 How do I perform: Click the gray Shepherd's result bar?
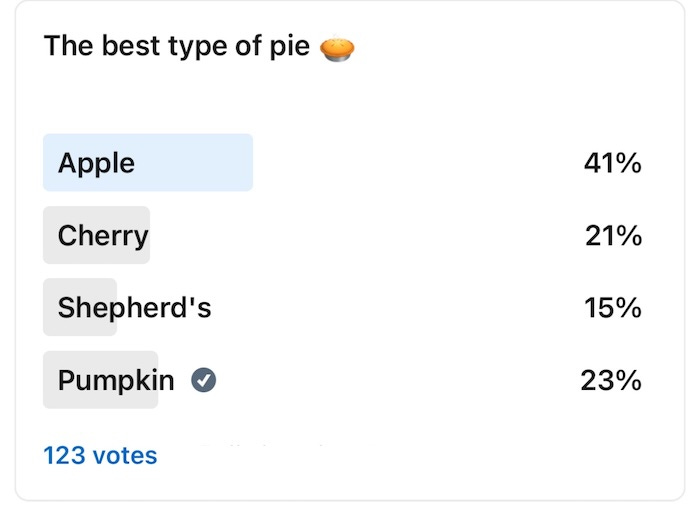click(80, 307)
